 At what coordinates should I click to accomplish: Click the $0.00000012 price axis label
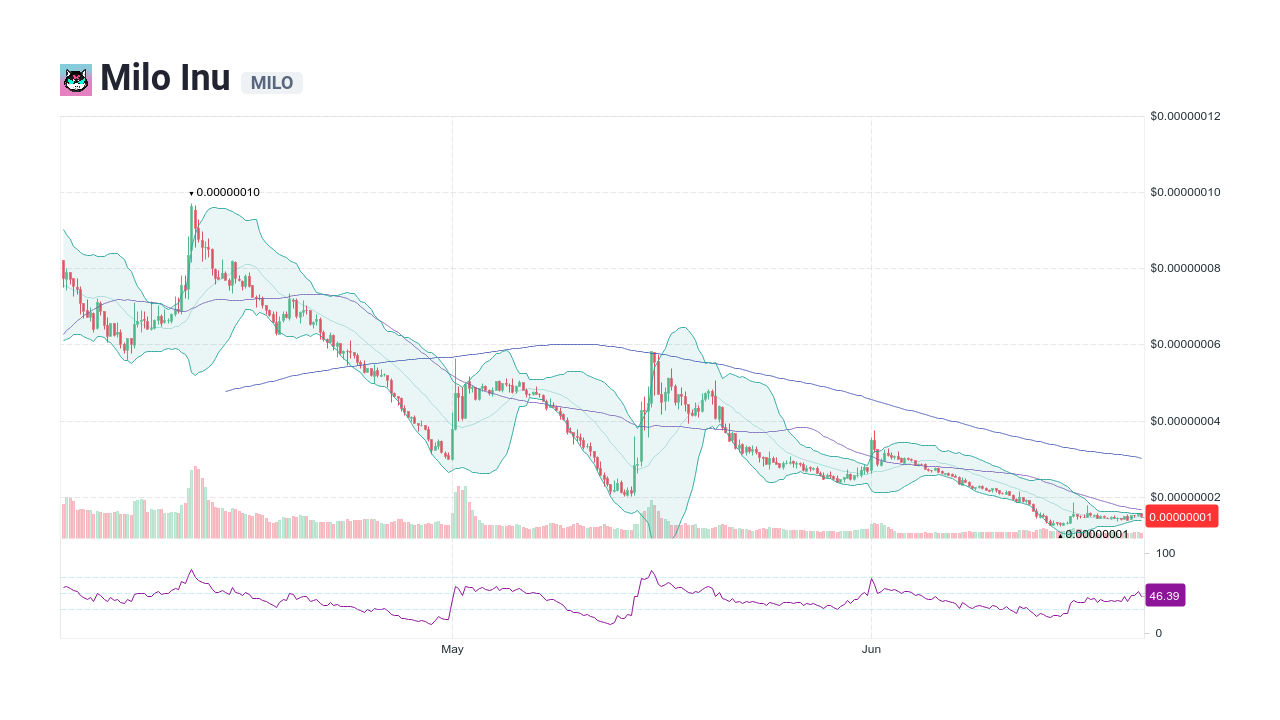(x=1184, y=116)
